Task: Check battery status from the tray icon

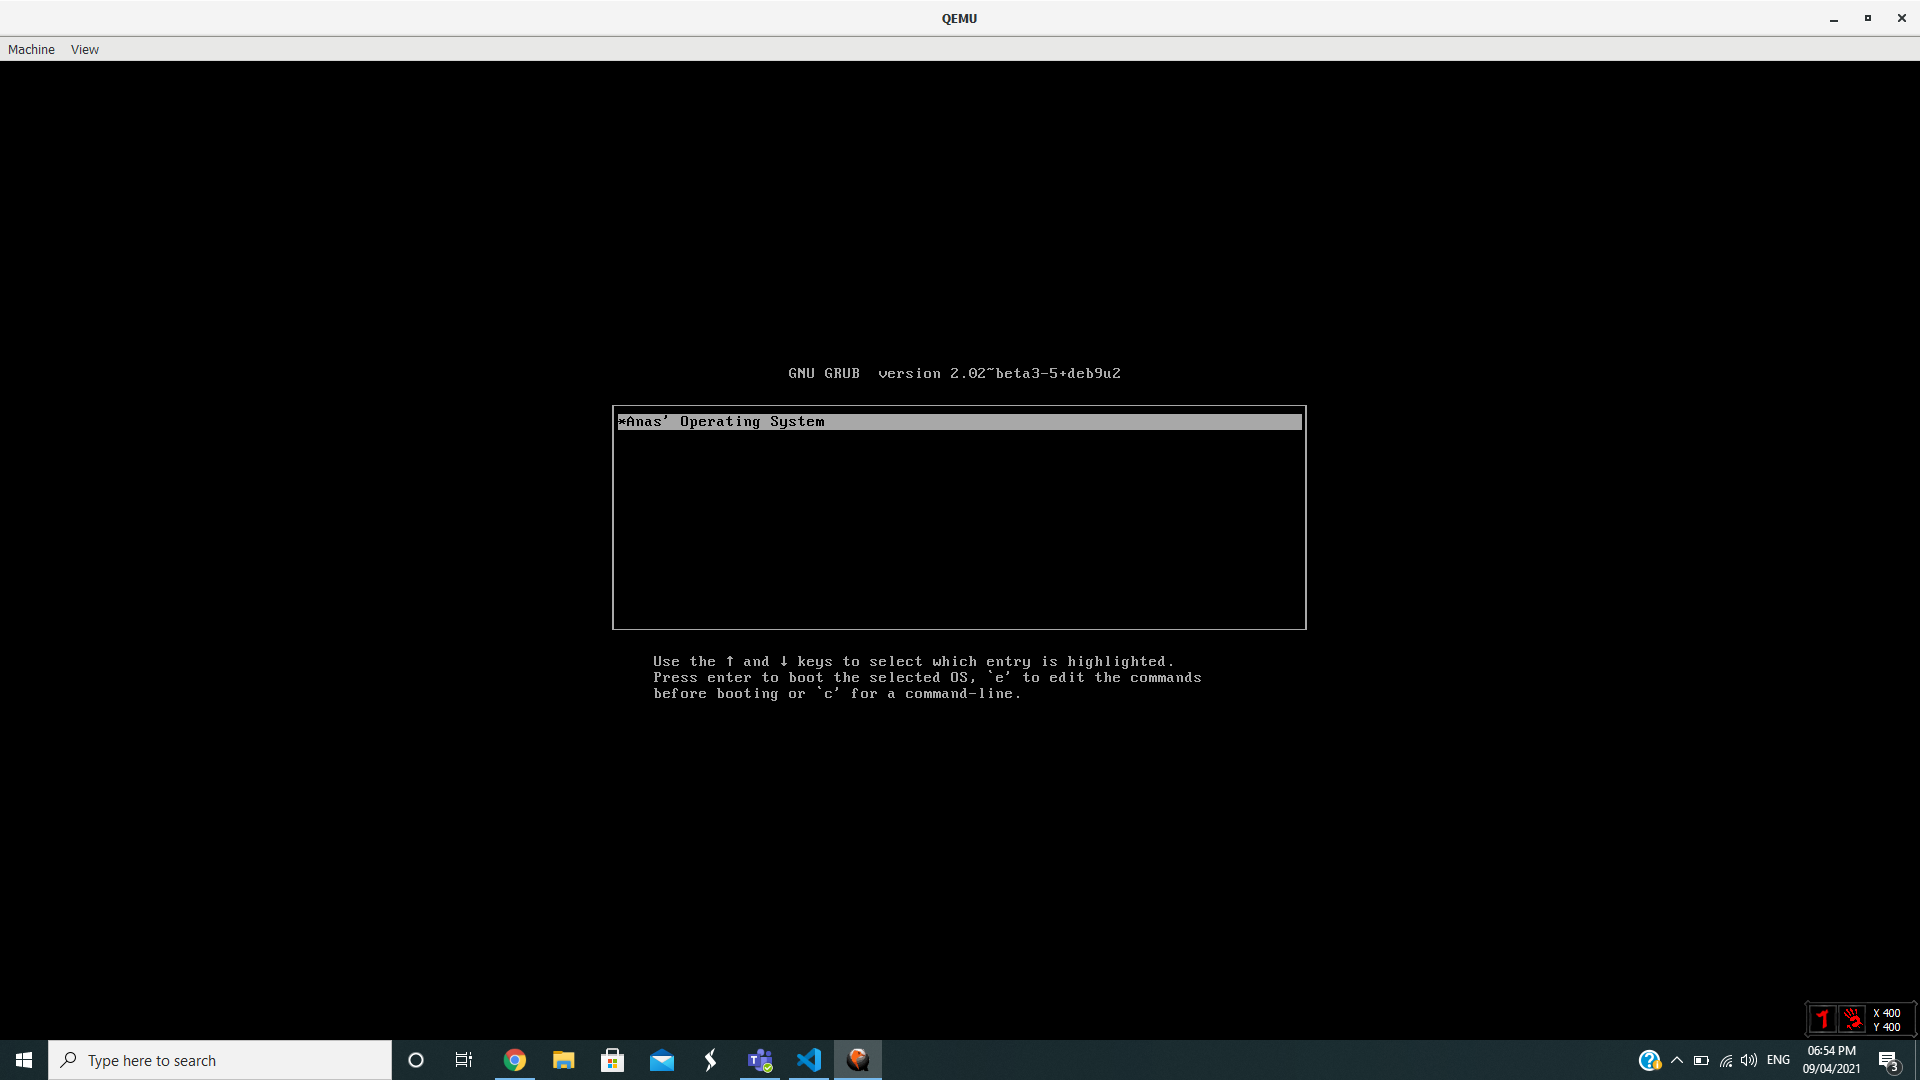Action: (1701, 1060)
